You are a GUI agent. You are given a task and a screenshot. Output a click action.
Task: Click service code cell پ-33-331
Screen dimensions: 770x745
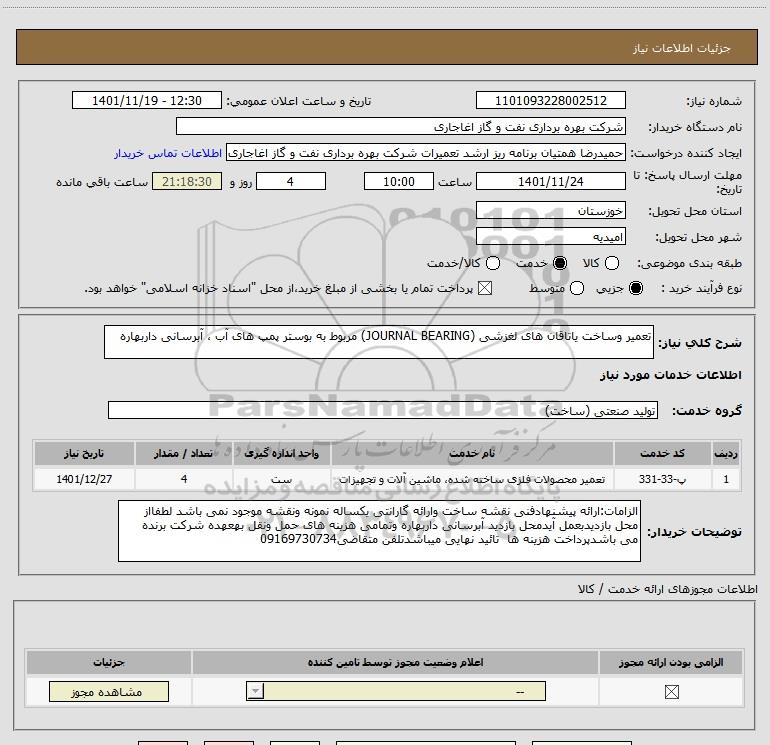tap(662, 479)
